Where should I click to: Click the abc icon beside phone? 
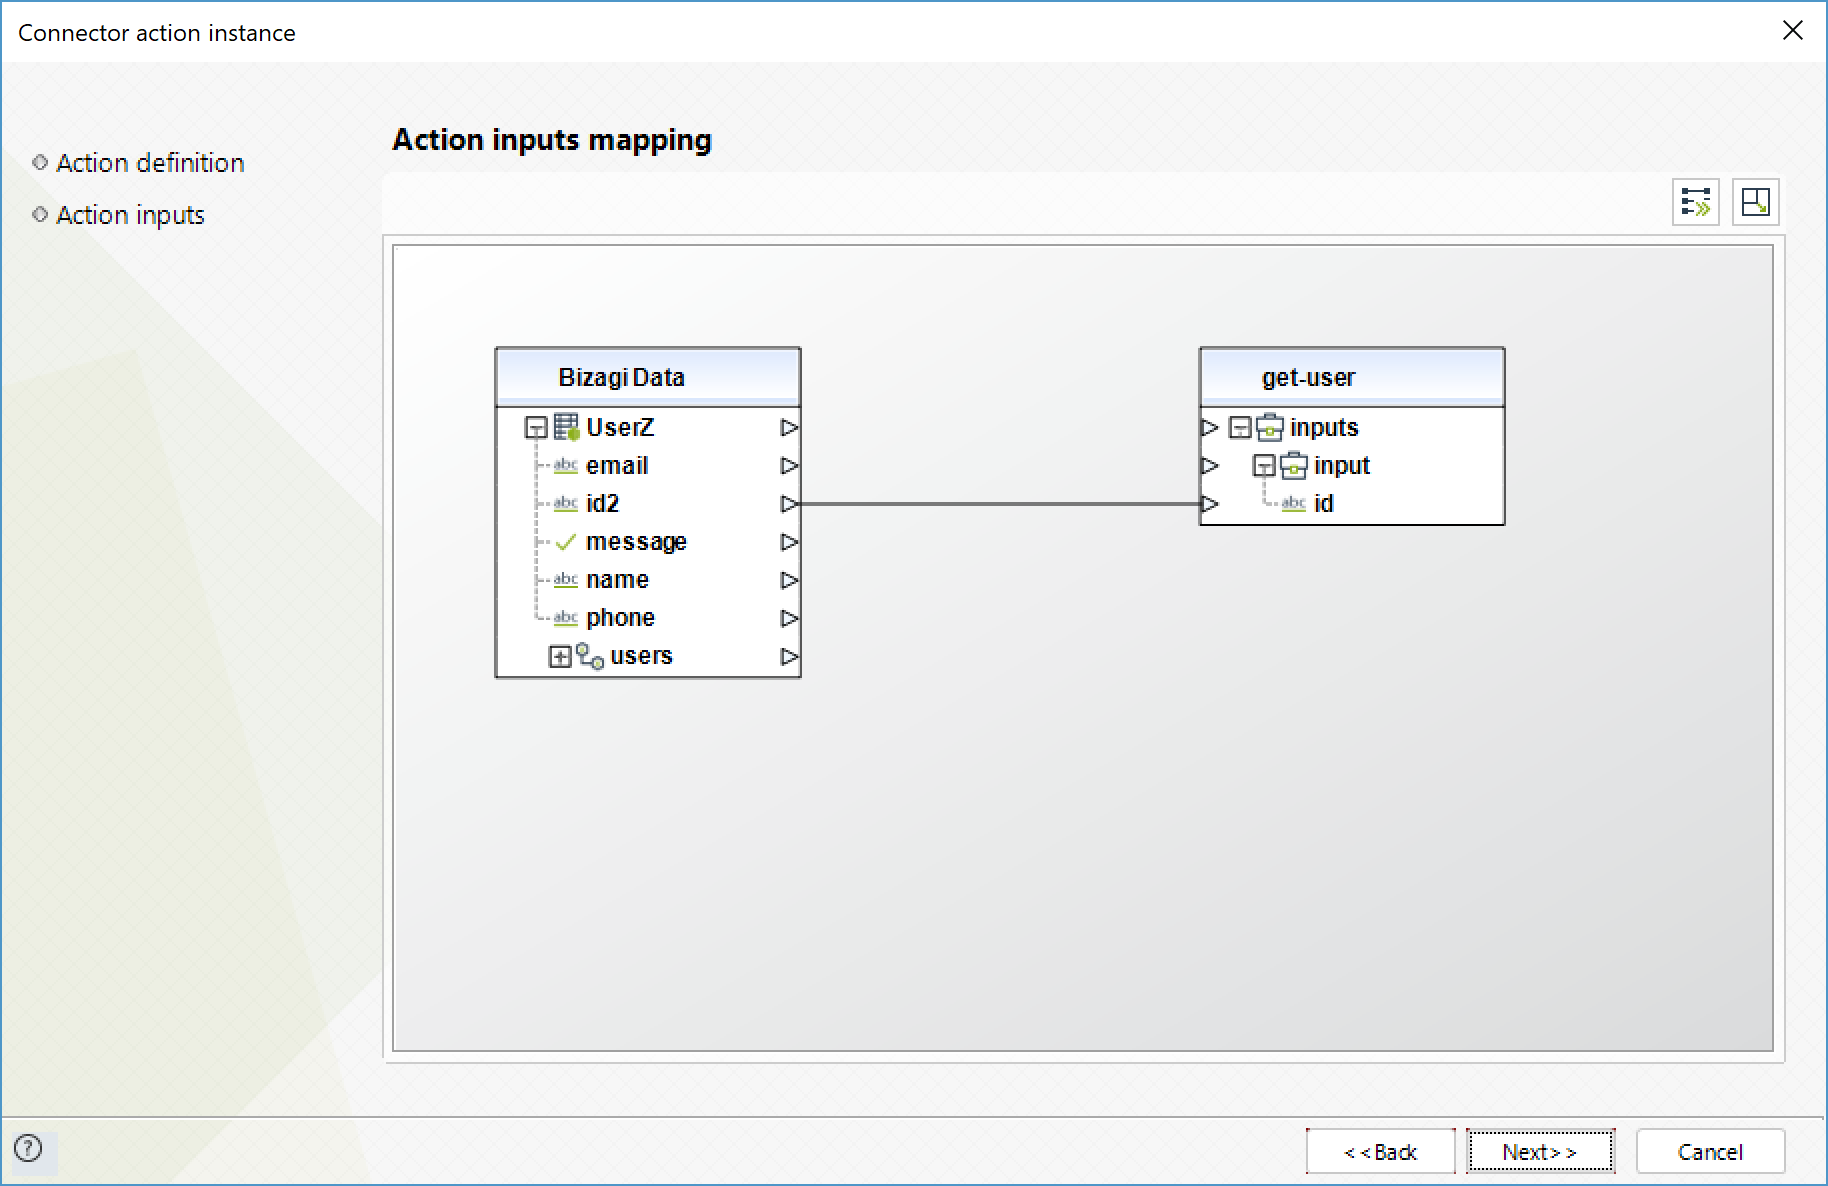[x=566, y=618]
